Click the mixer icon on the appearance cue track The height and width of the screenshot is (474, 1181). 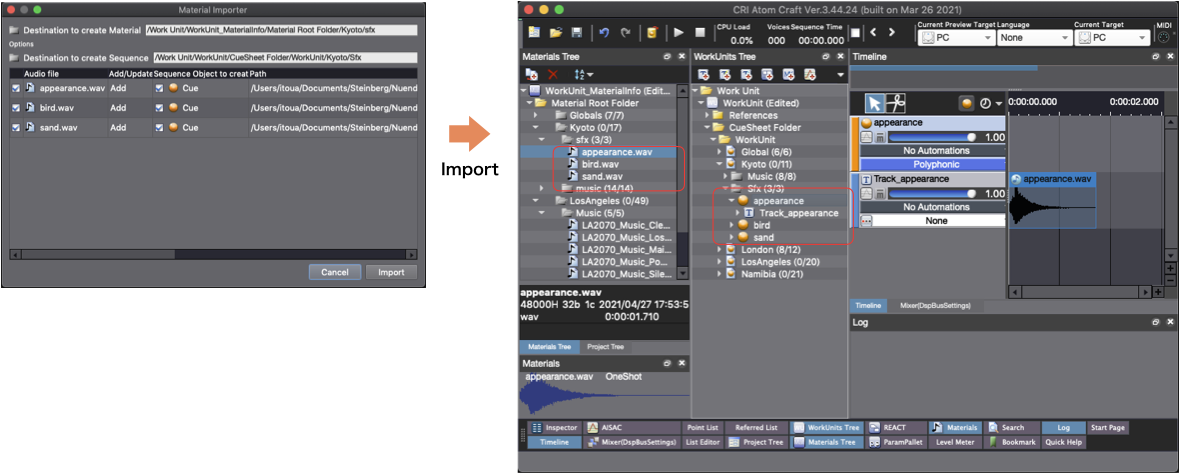(880, 137)
